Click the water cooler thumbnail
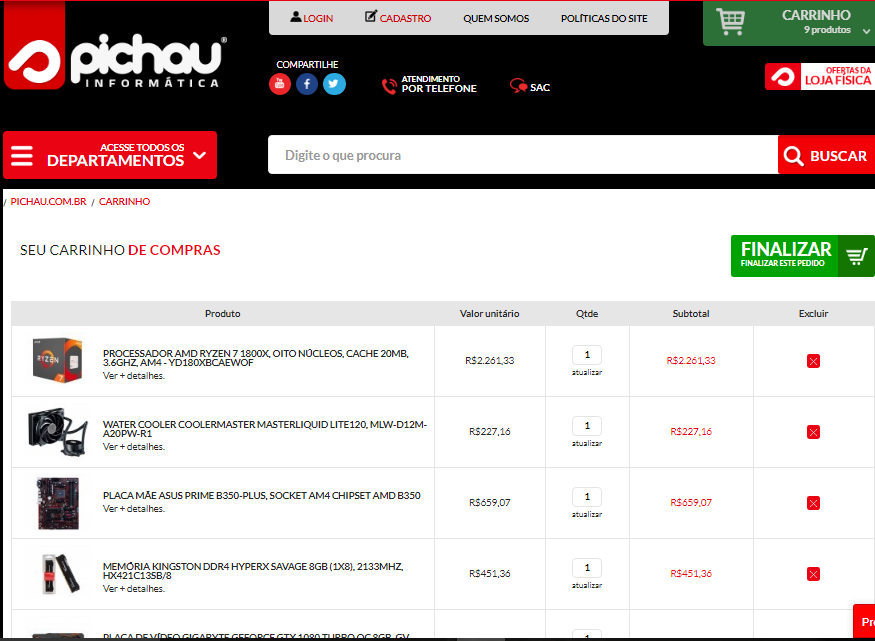The height and width of the screenshot is (641, 875). (x=57, y=431)
